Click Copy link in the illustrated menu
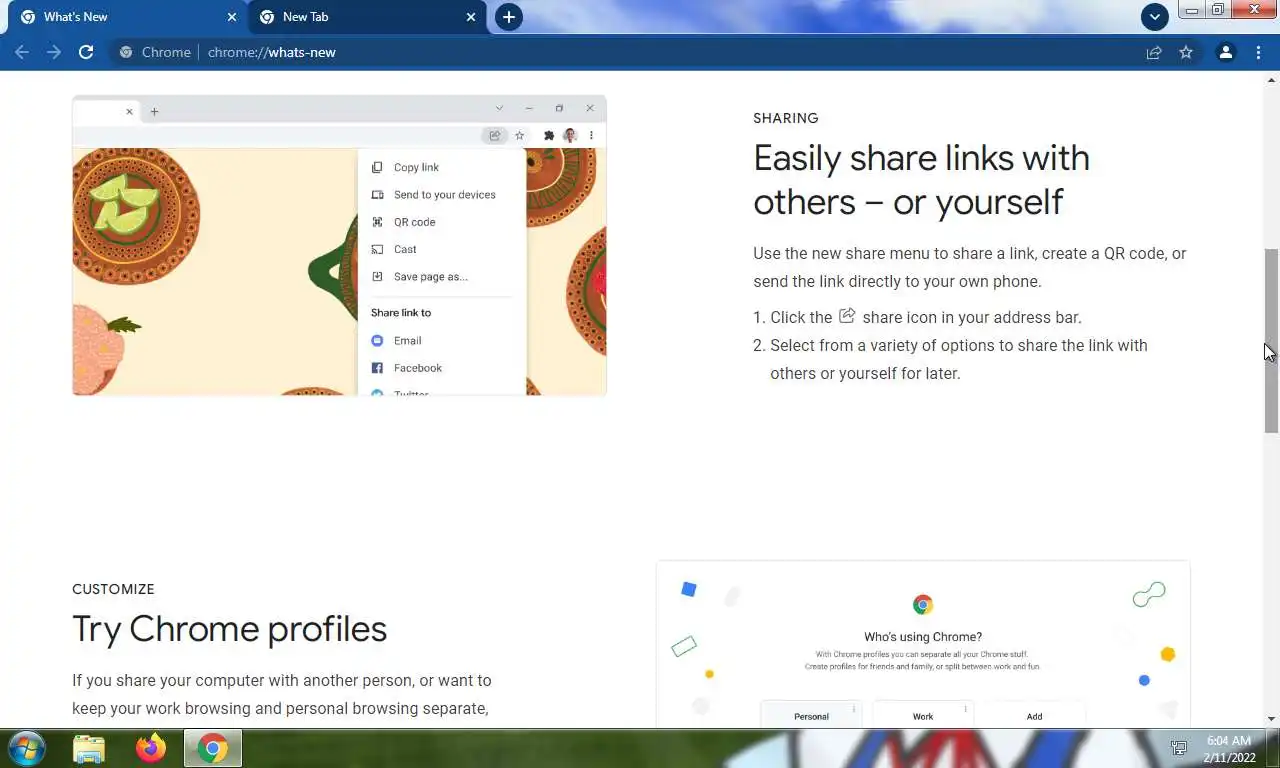 pos(416,167)
